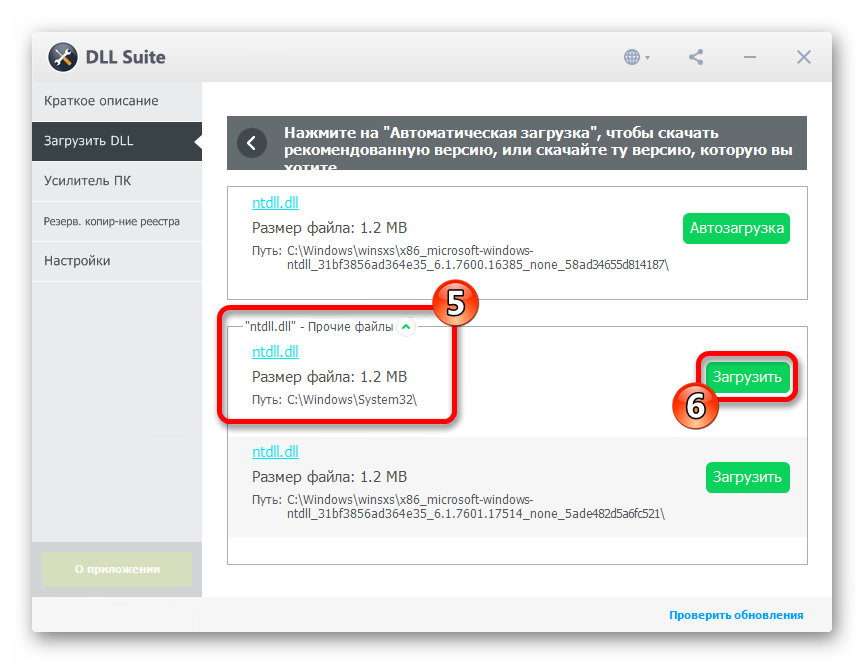
Task: Open the ntdll.dll link in last entry
Action: coord(275,452)
